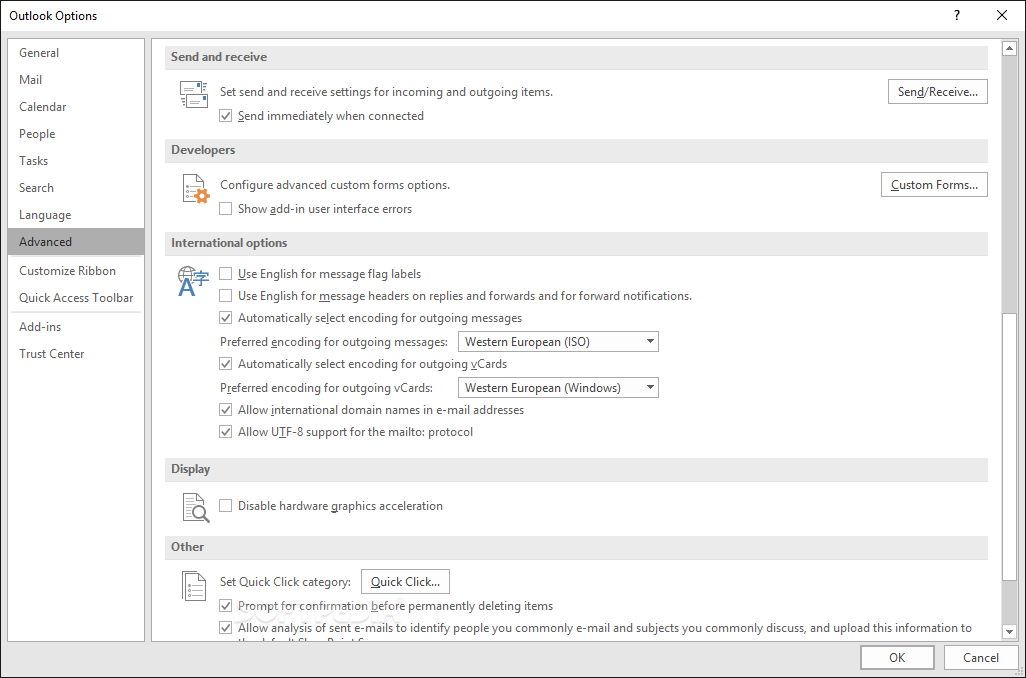Open the Tasks category

[x=76, y=161]
